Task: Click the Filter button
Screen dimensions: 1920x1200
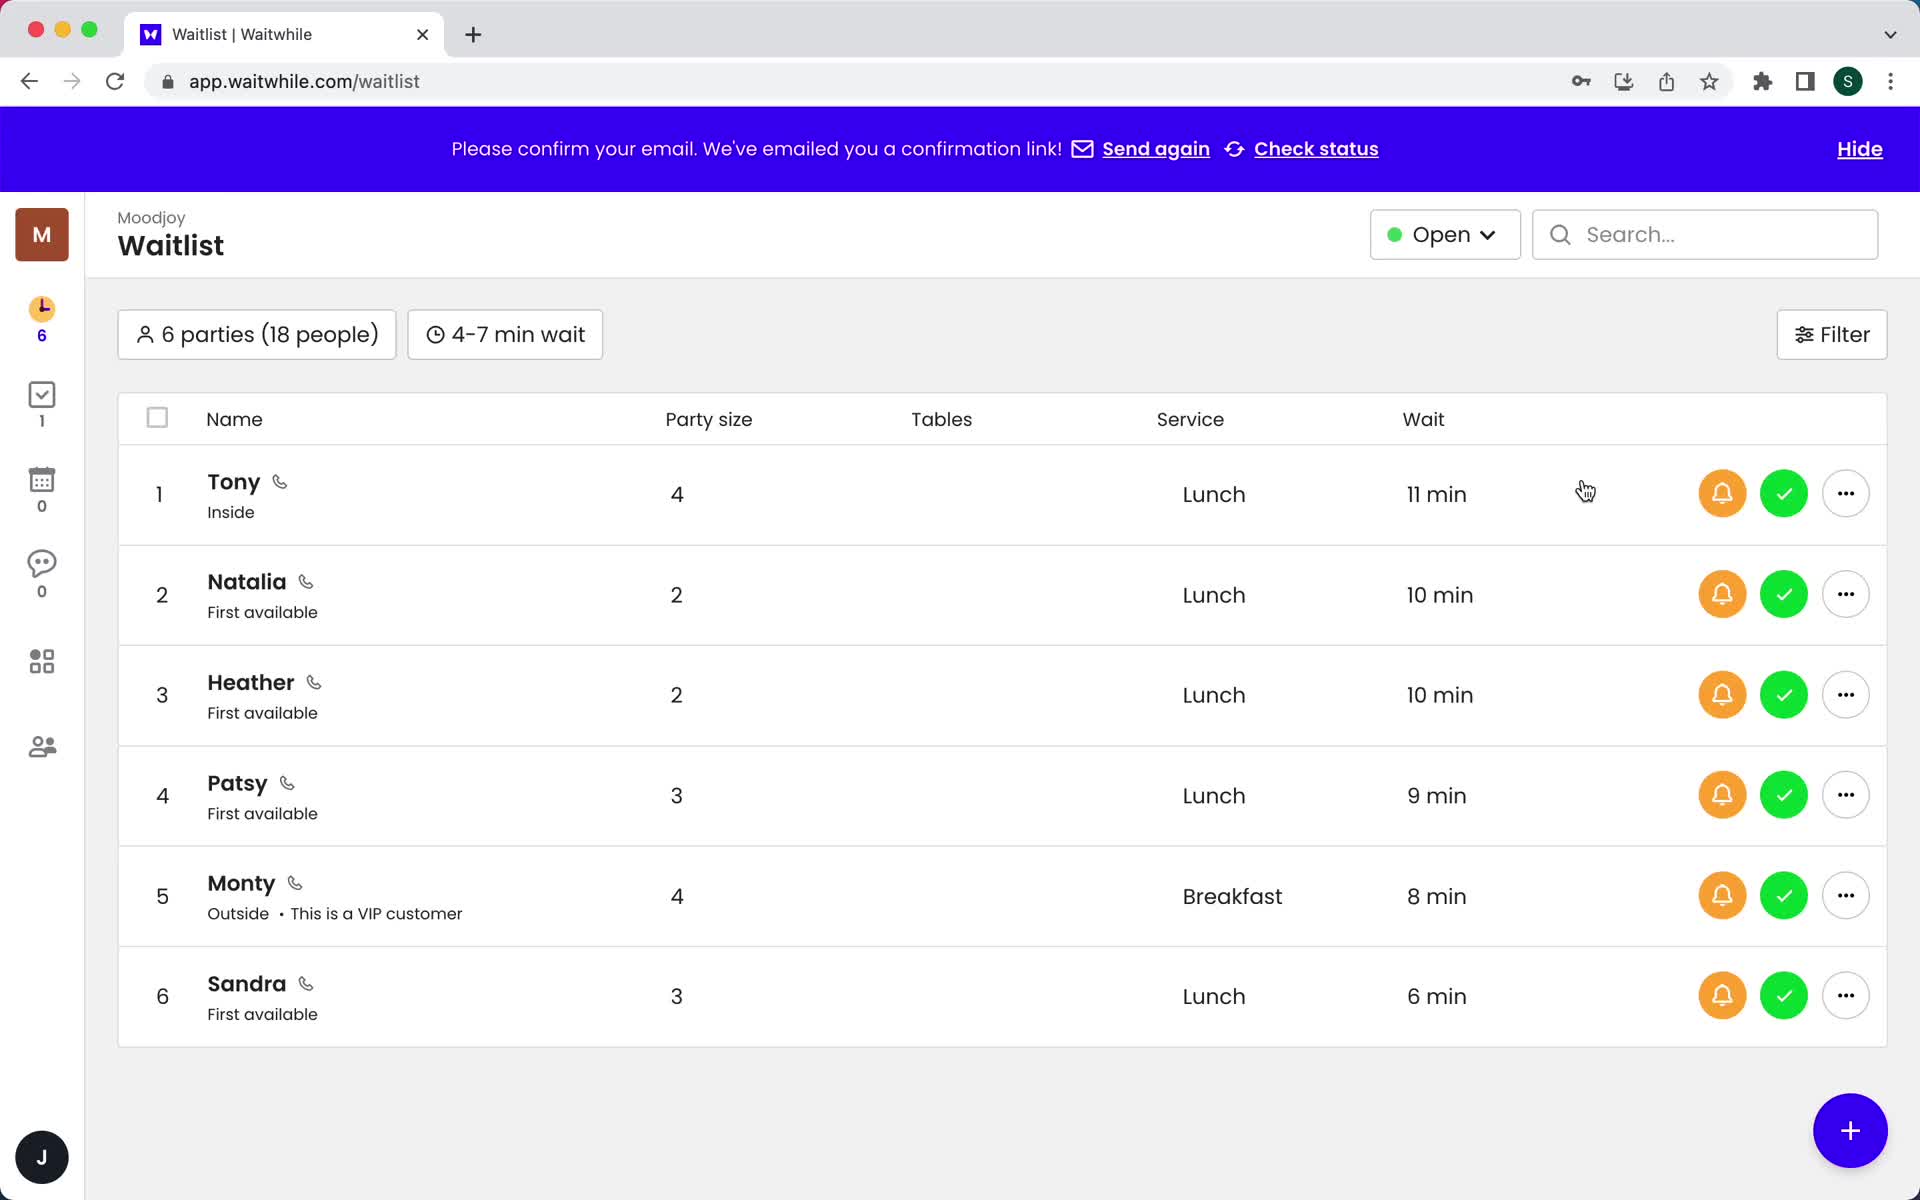Action: tap(1831, 335)
